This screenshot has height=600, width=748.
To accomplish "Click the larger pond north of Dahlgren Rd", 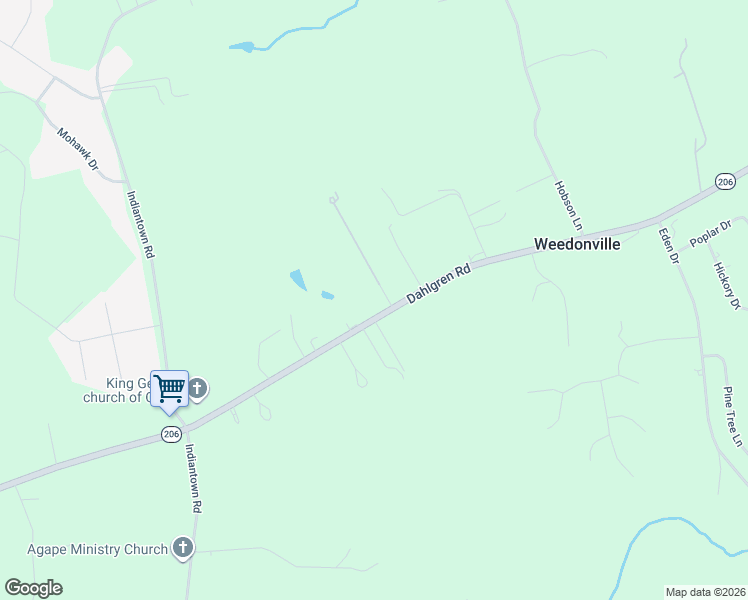I will pos(298,280).
